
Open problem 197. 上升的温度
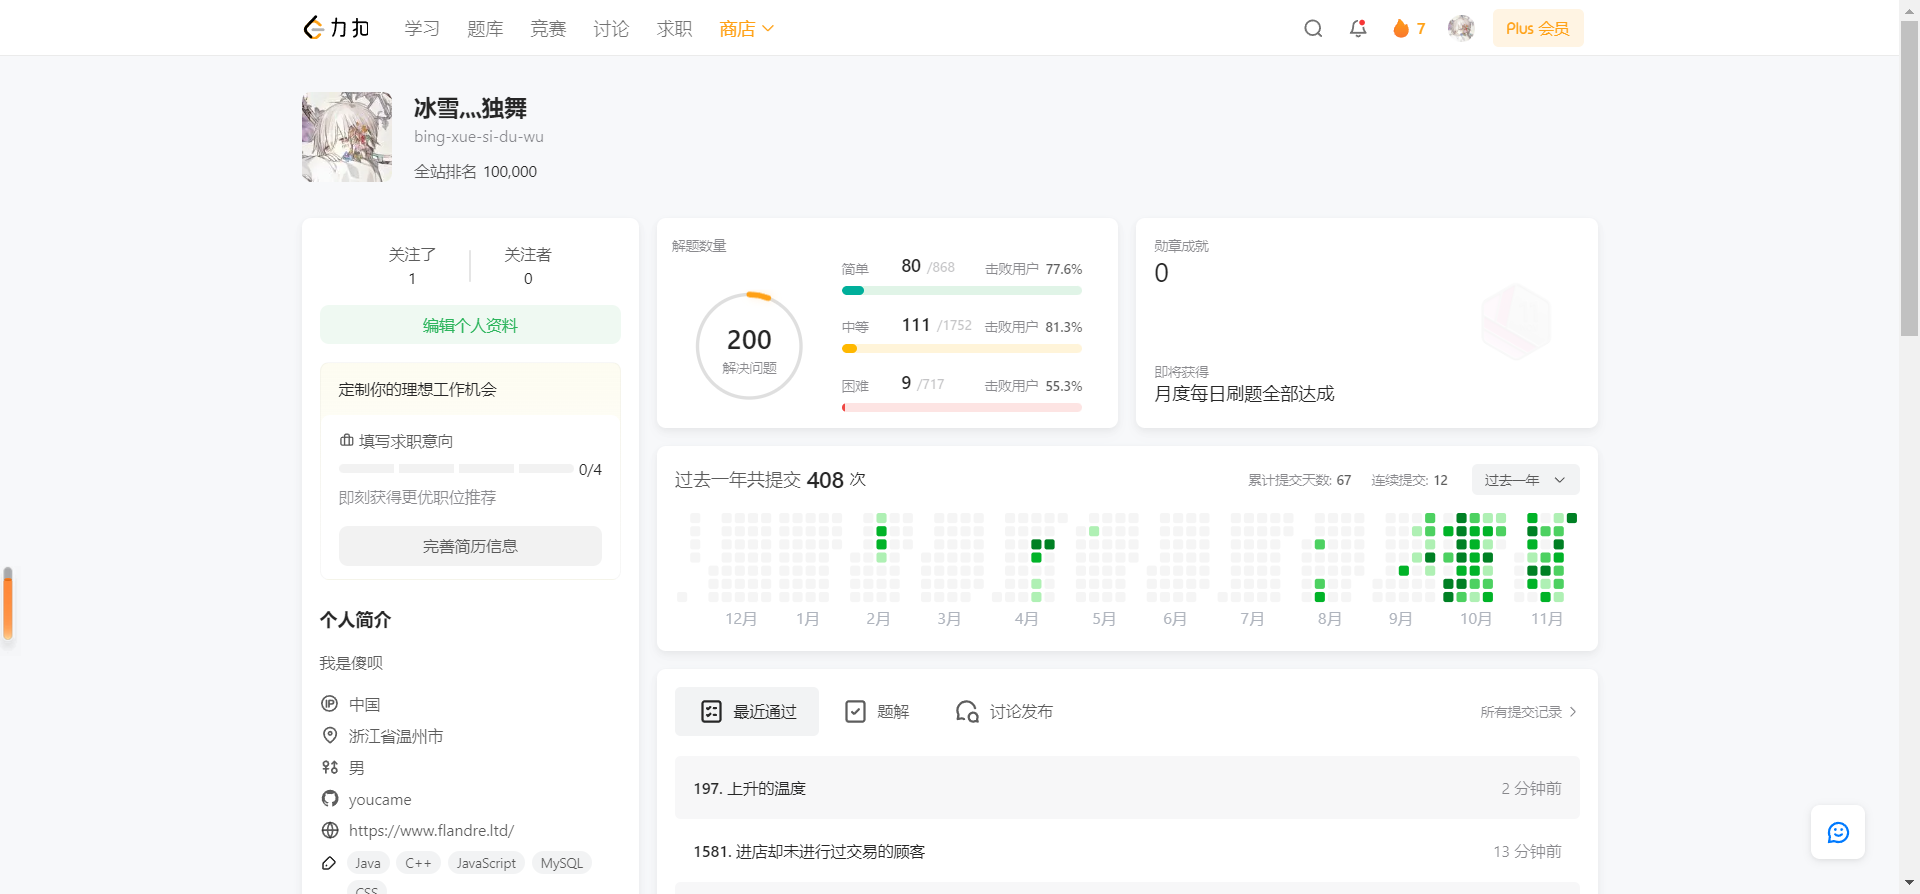750,788
